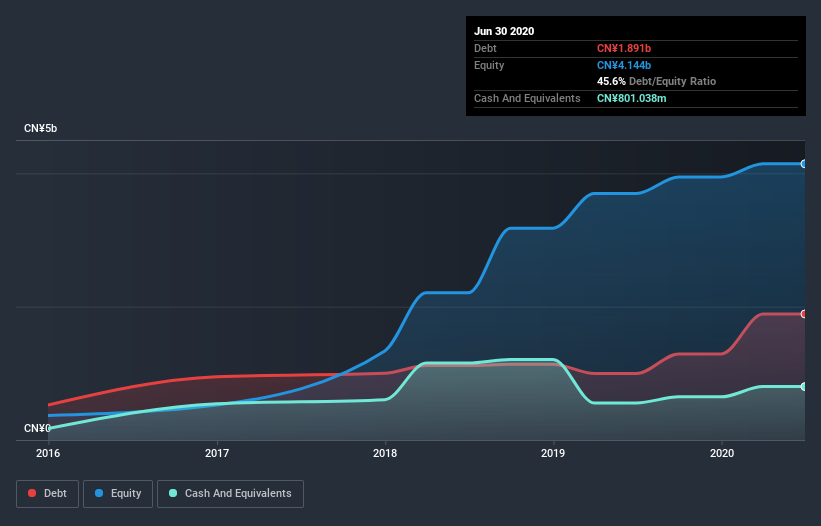Click the 2016 x-axis label

48,453
